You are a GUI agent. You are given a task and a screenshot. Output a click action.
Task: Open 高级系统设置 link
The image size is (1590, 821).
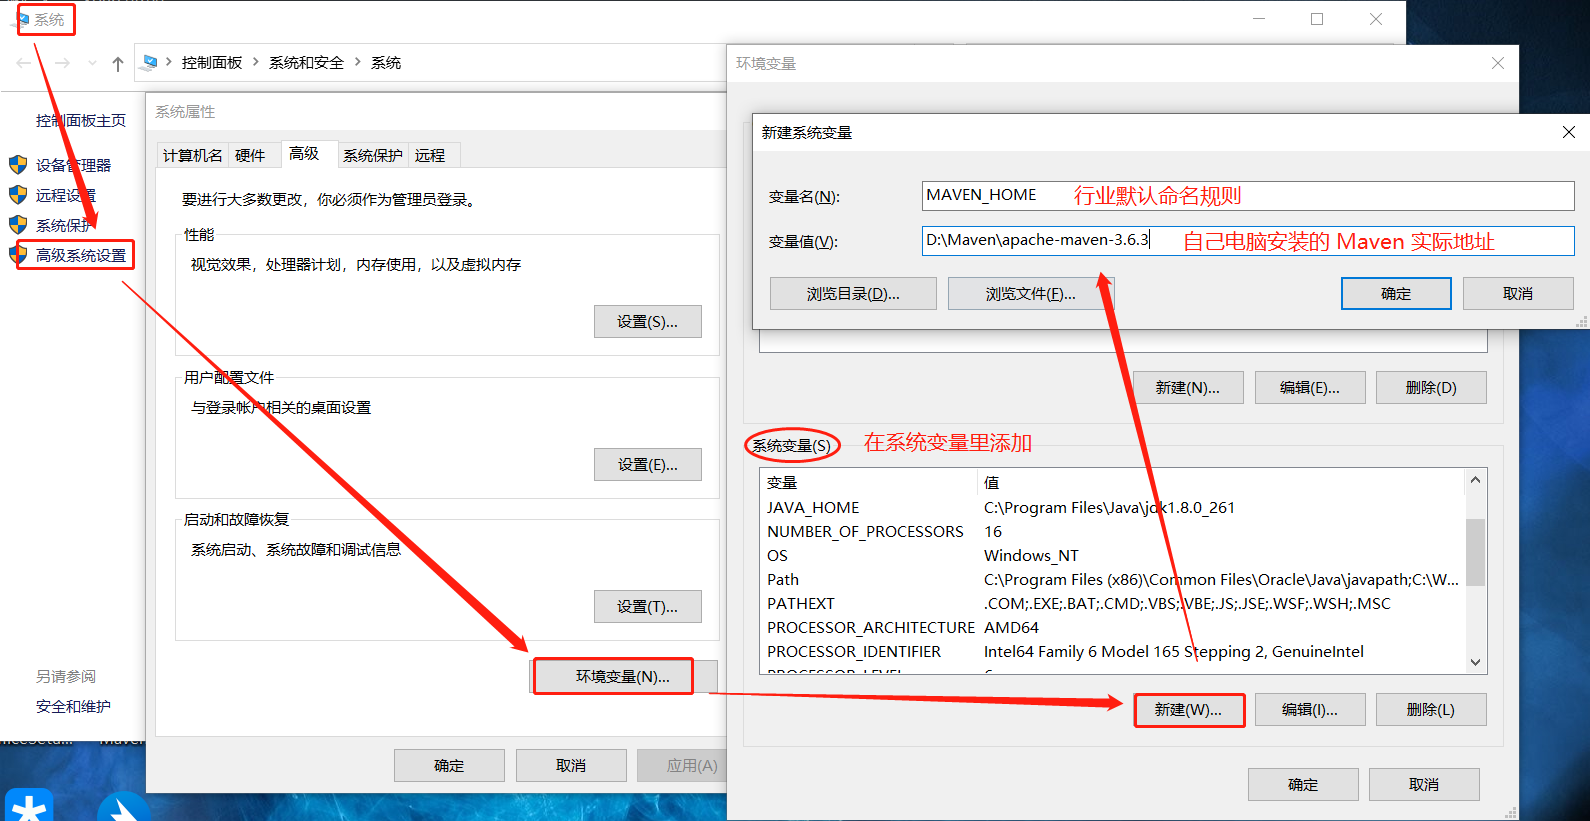81,255
